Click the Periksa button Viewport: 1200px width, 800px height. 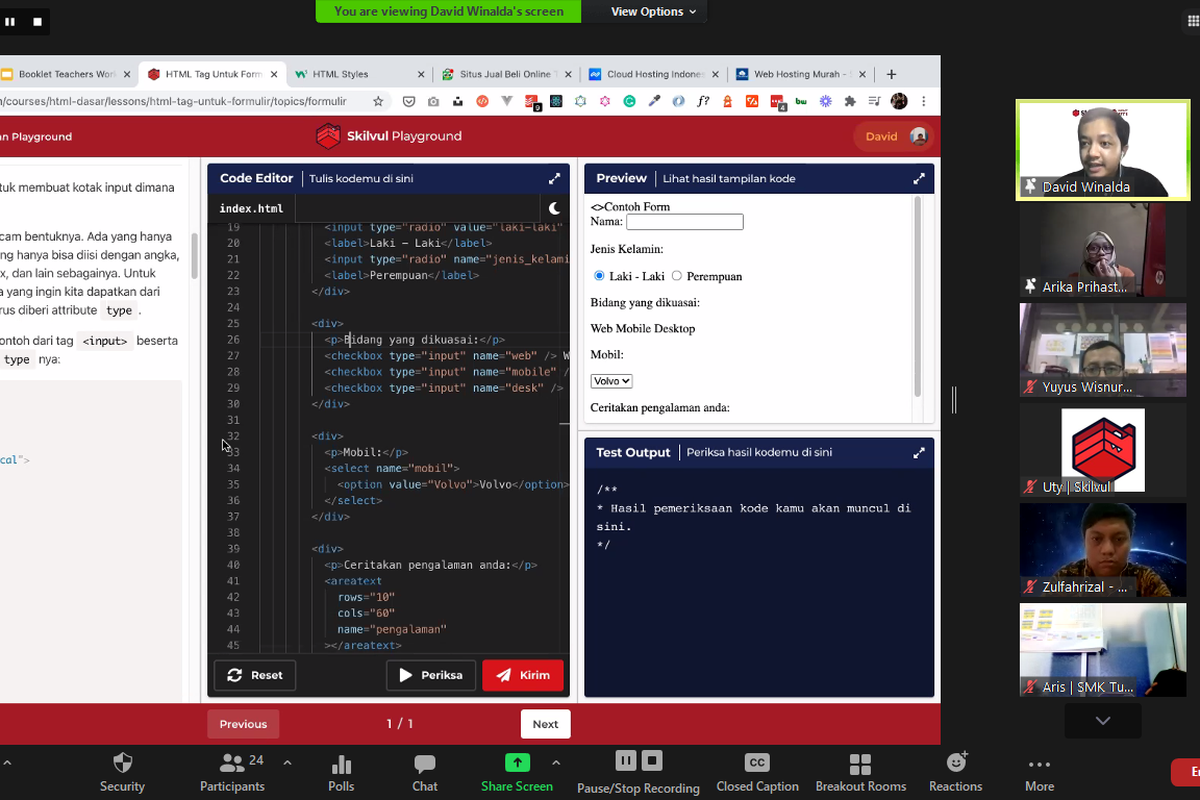click(x=431, y=675)
